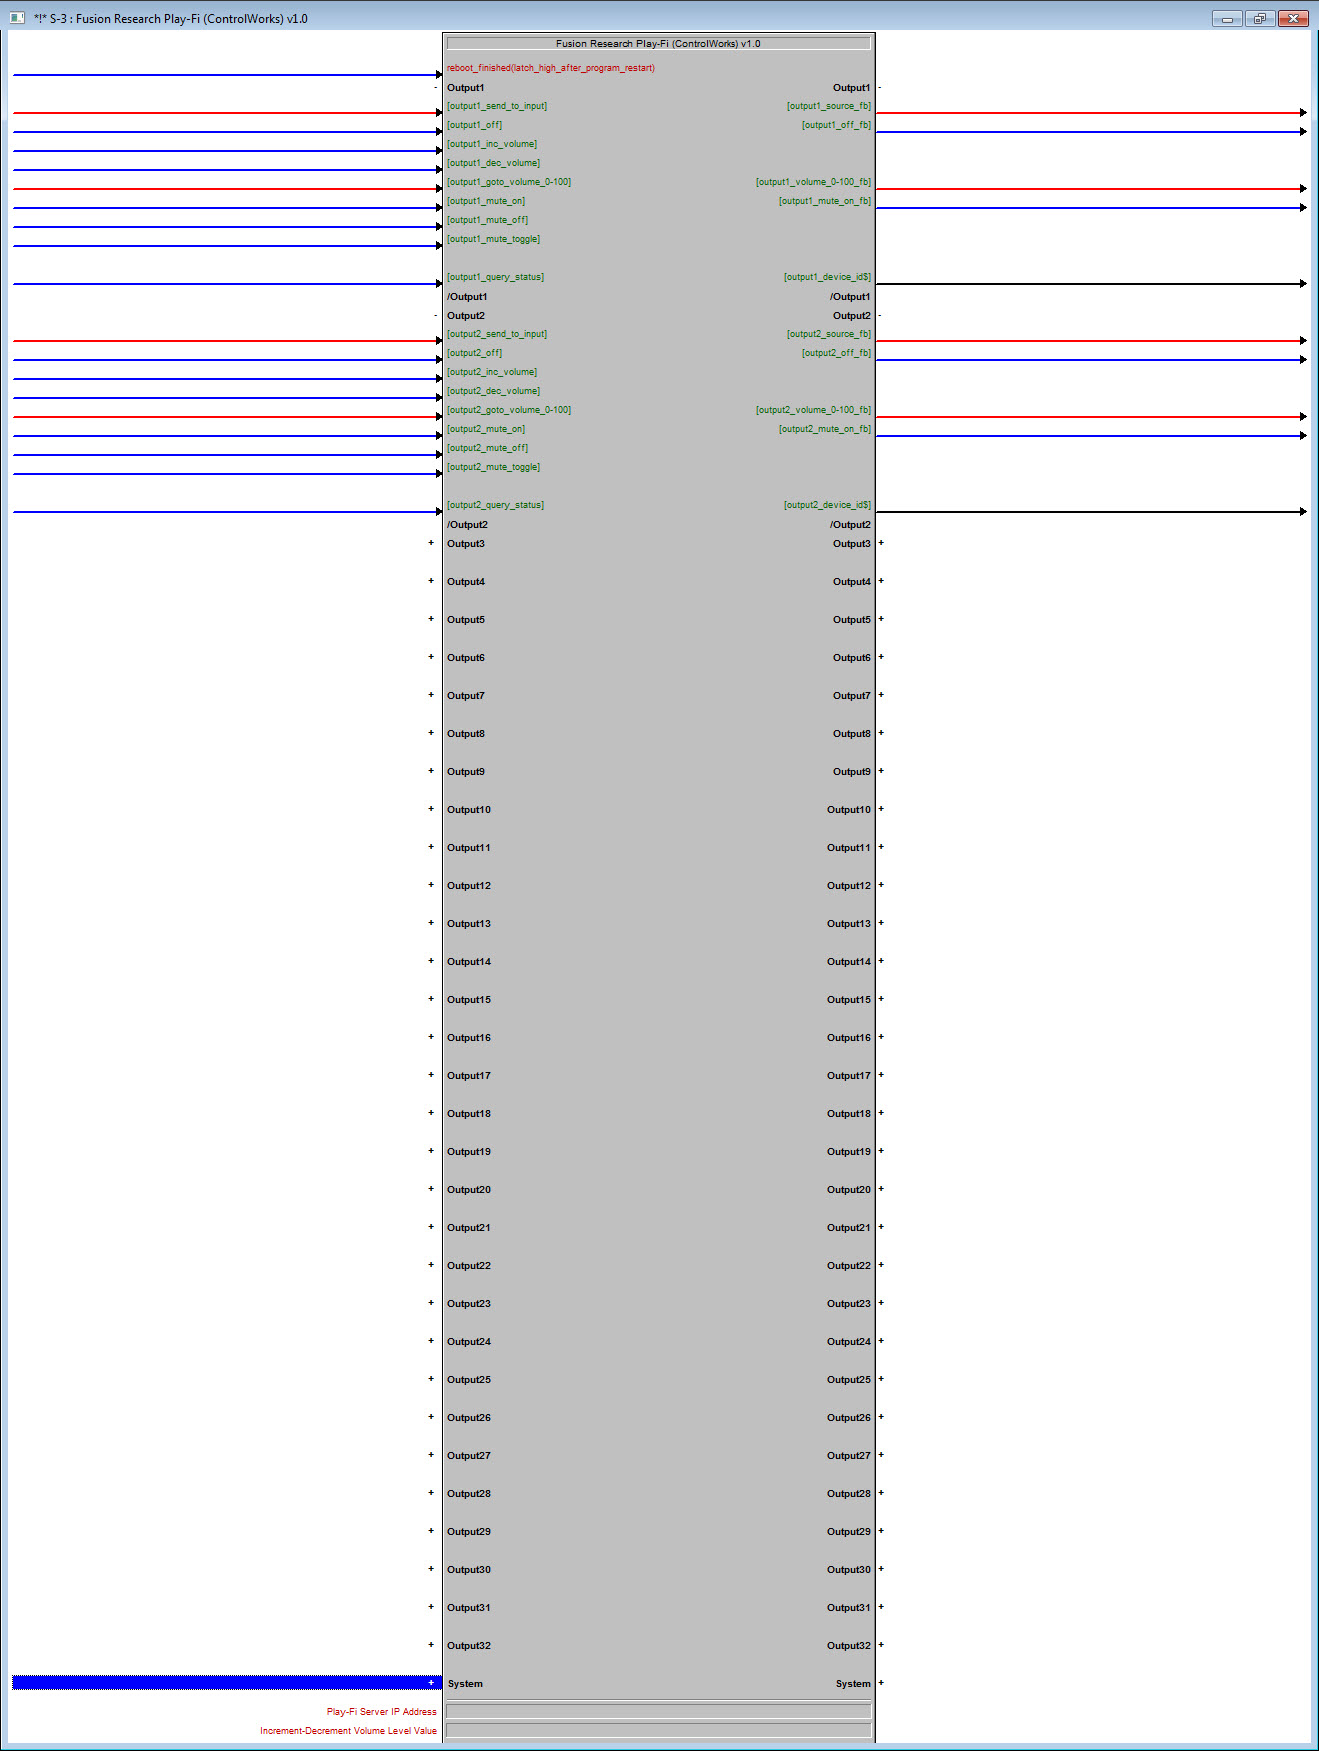Expand Output14 on the right output side
1319x1751 pixels.
881,961
